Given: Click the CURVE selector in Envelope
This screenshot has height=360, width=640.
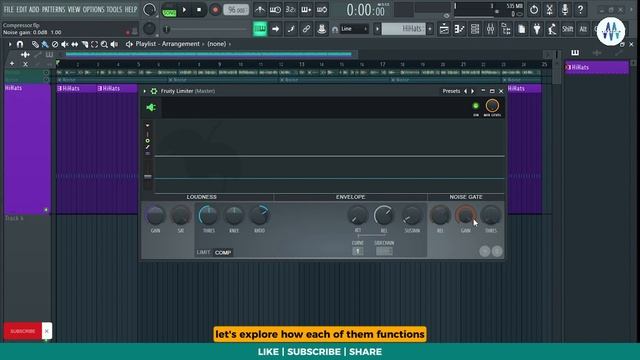Looking at the screenshot, I should (x=358, y=251).
